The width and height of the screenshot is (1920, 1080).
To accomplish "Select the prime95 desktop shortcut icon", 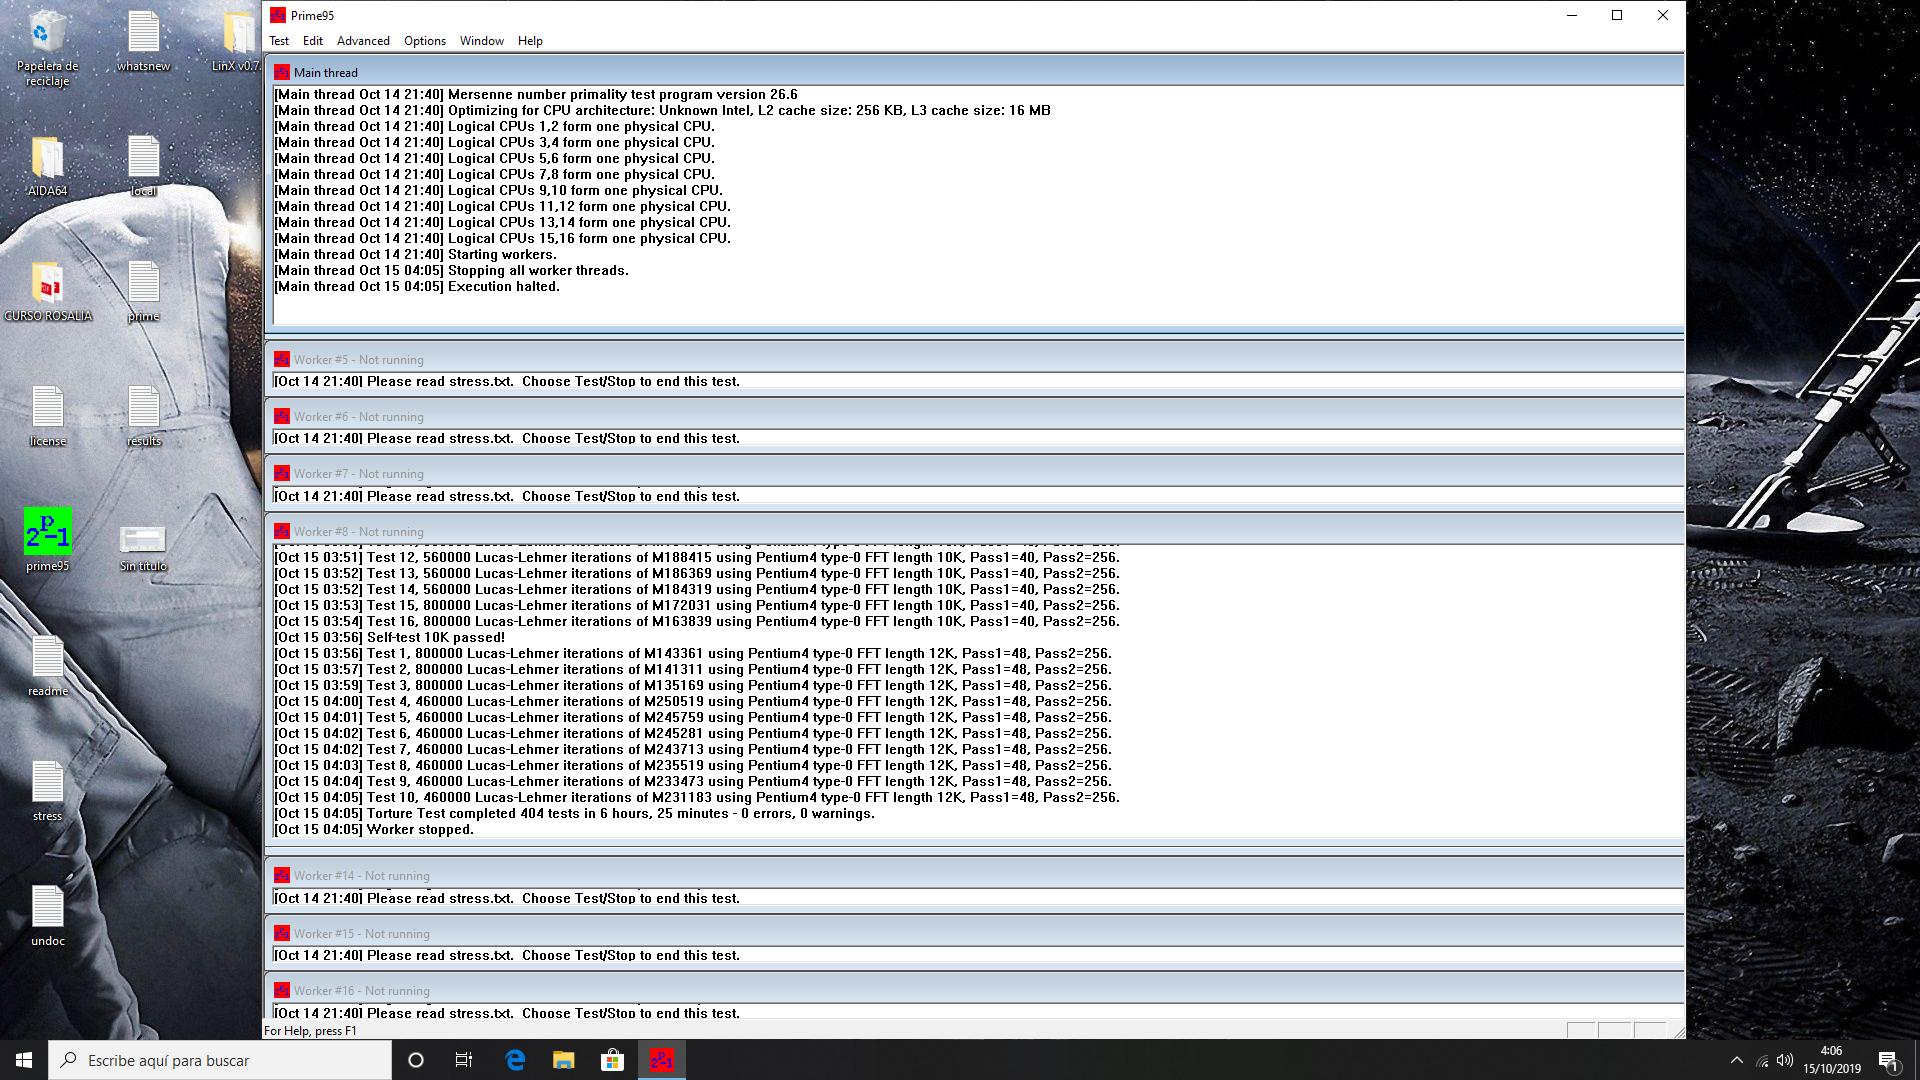I will coord(47,532).
